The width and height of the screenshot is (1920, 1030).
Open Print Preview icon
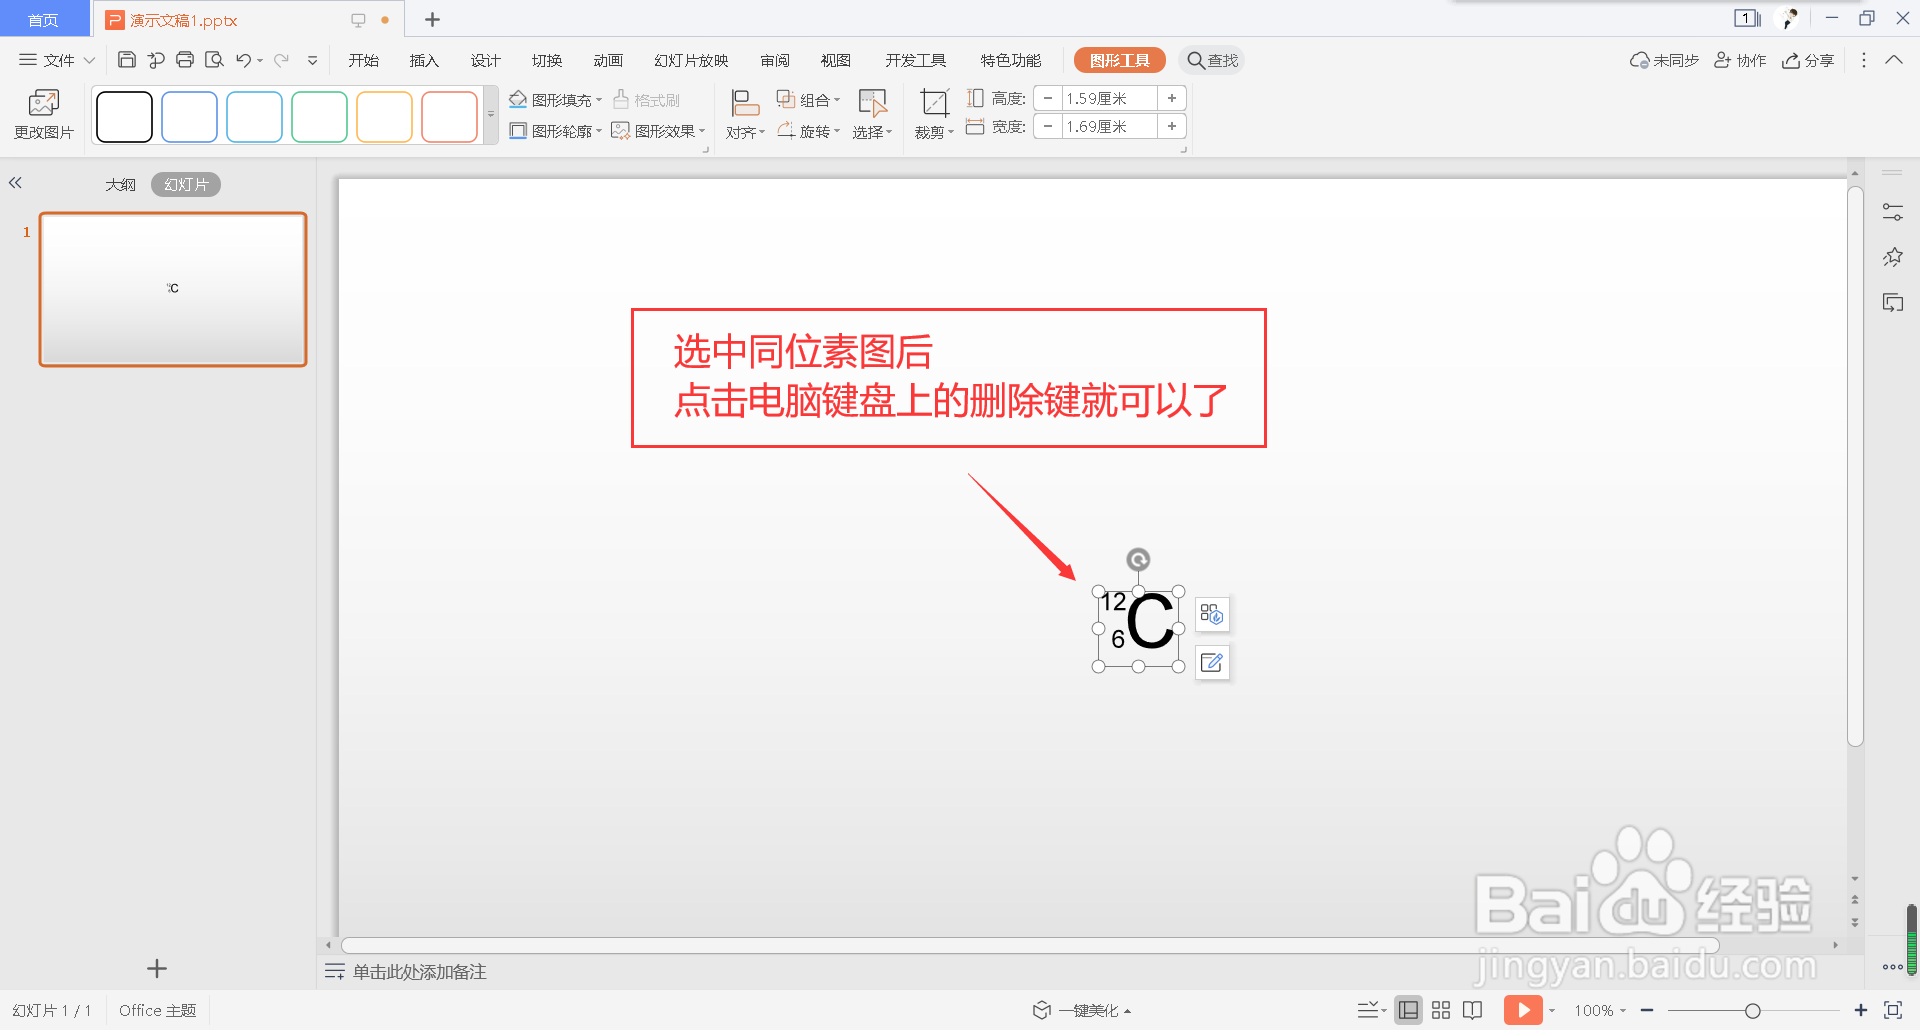(x=214, y=60)
